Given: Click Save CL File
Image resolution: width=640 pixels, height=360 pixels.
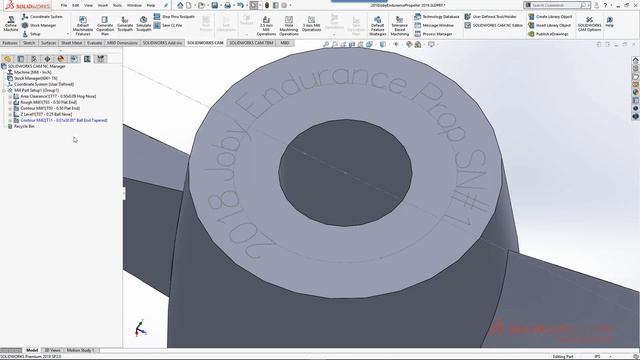Looking at the screenshot, I should point(168,25).
